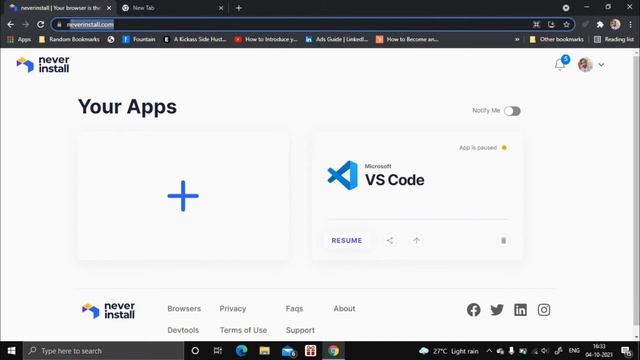
Task: Open the Windows notification center
Action: pos(626,351)
